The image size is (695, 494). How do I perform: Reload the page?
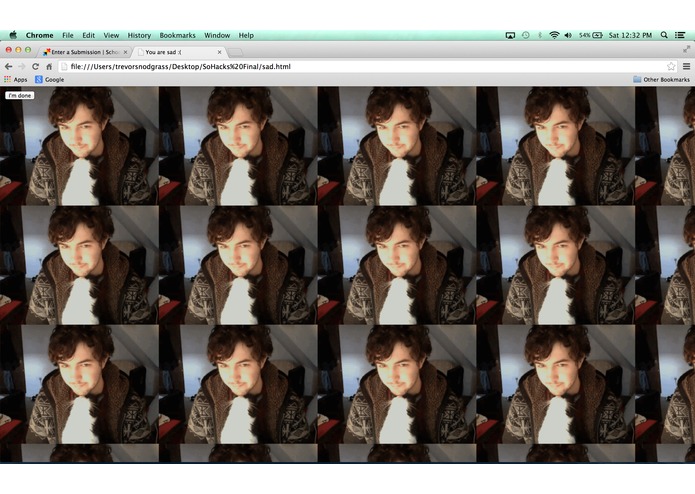[x=35, y=66]
